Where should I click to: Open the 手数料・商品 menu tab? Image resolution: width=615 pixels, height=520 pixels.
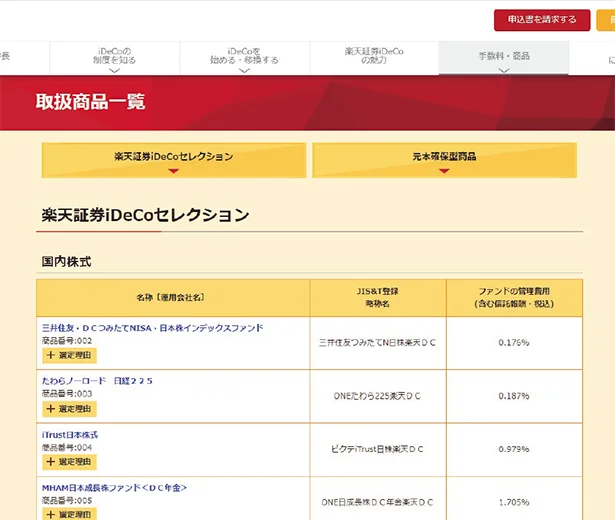pos(504,58)
